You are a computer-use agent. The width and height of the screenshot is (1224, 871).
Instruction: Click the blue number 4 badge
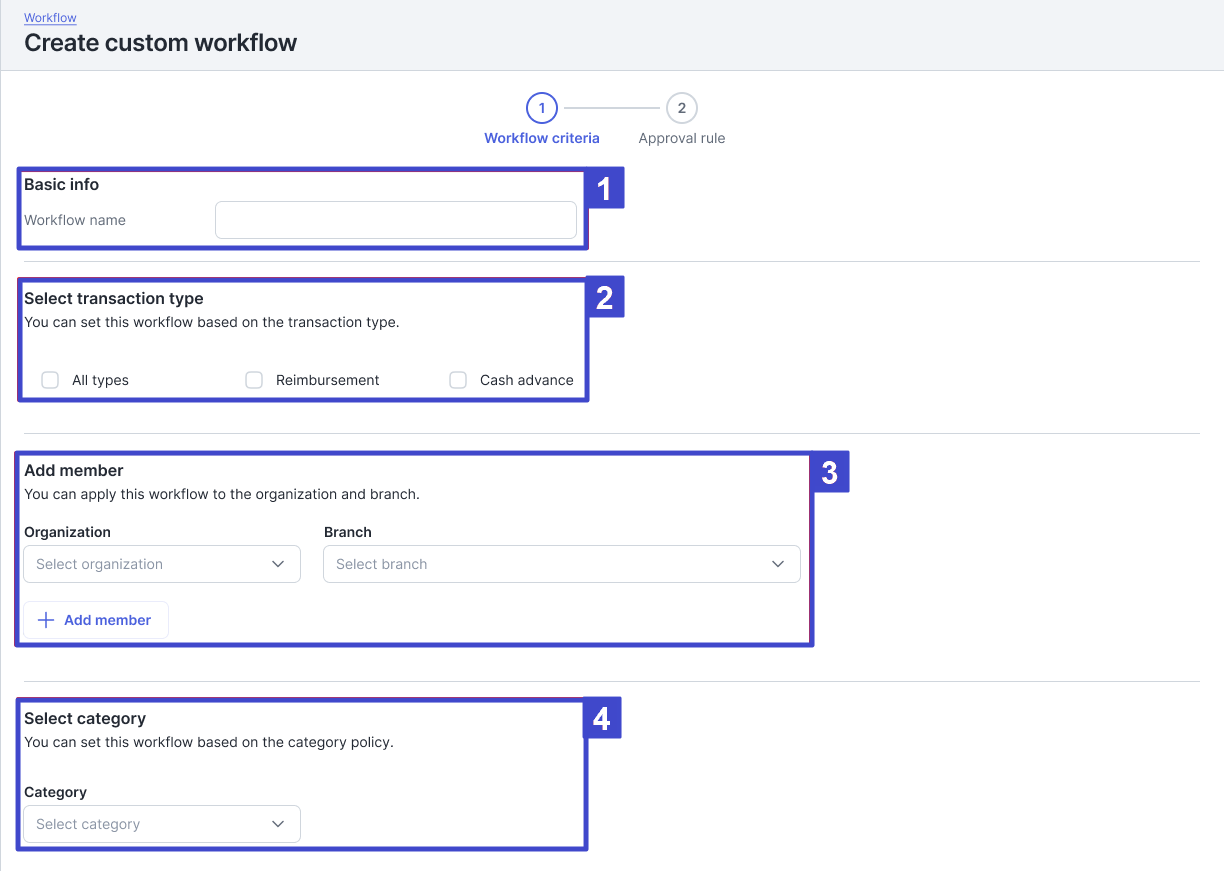pyautogui.click(x=602, y=718)
